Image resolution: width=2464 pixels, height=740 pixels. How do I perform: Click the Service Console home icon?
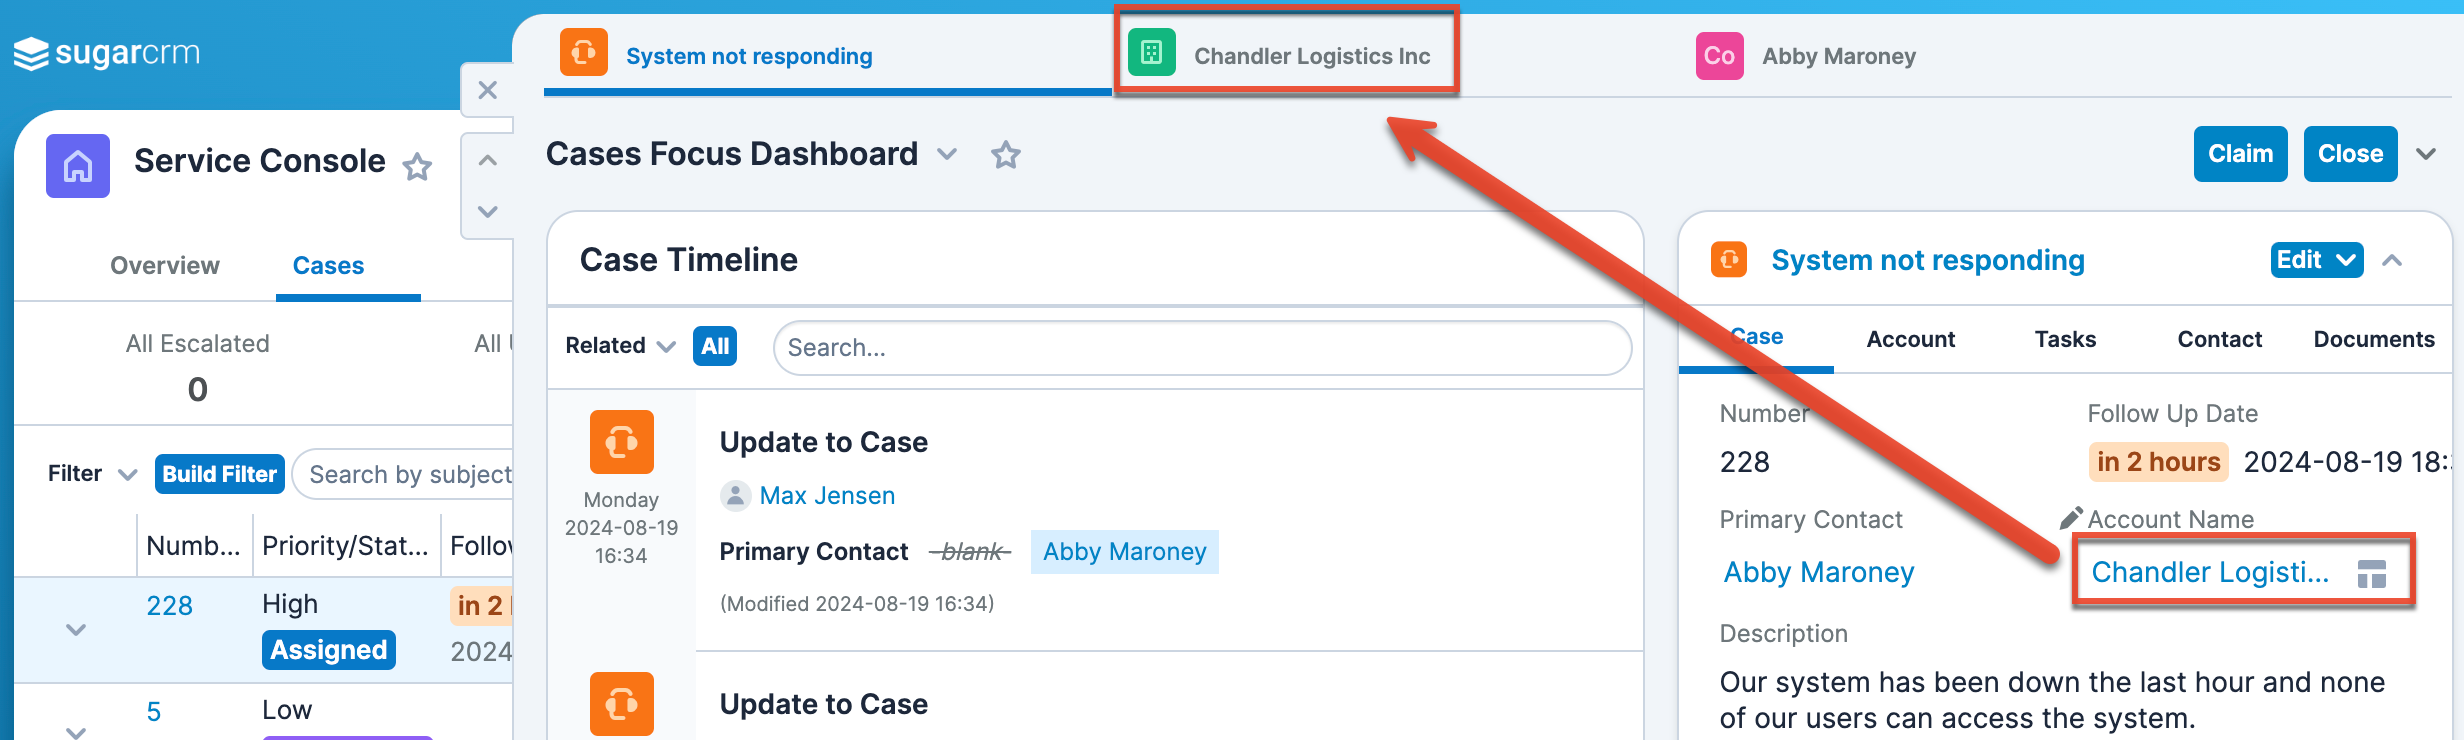(77, 166)
